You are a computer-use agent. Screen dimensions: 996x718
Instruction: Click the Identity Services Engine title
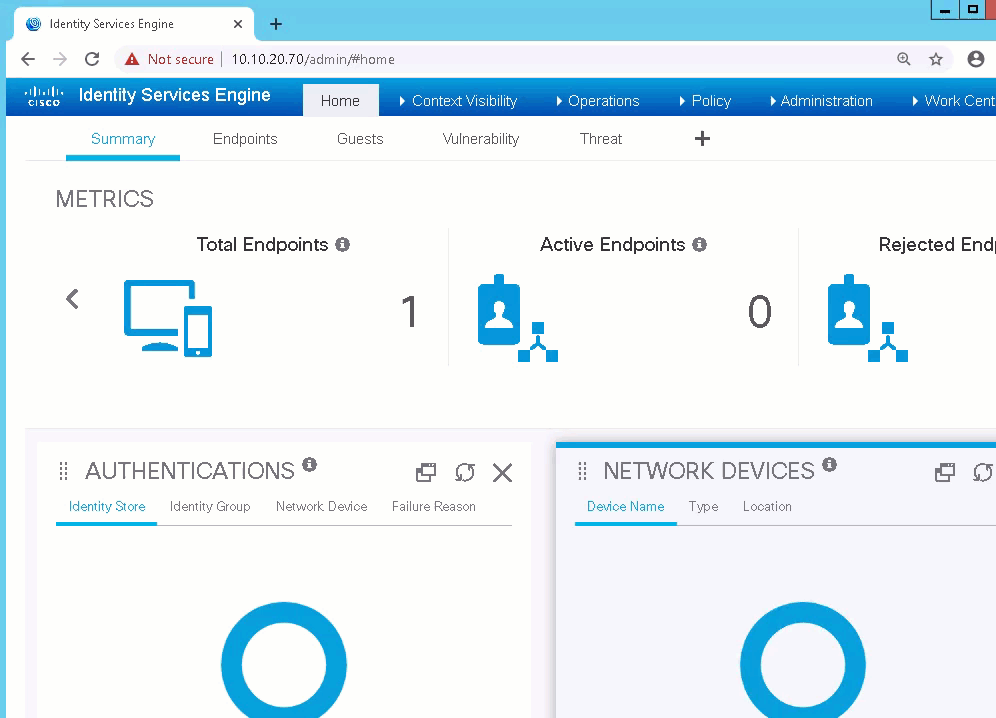[175, 95]
